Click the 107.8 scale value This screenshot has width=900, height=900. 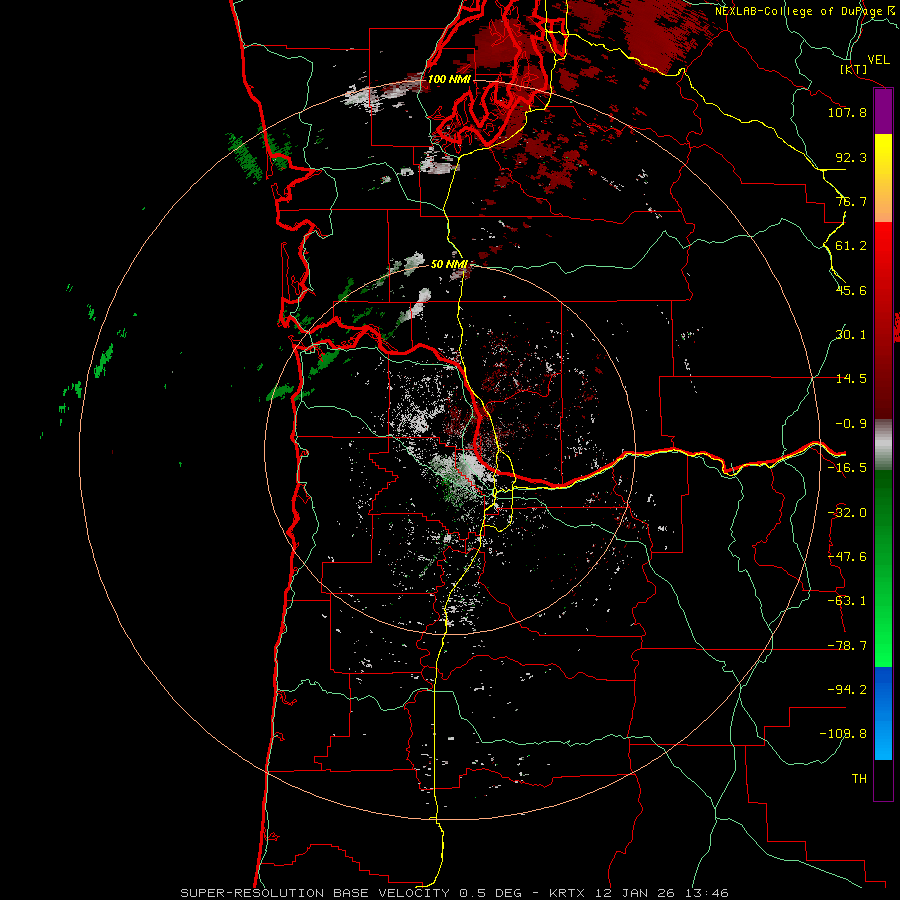tap(847, 112)
